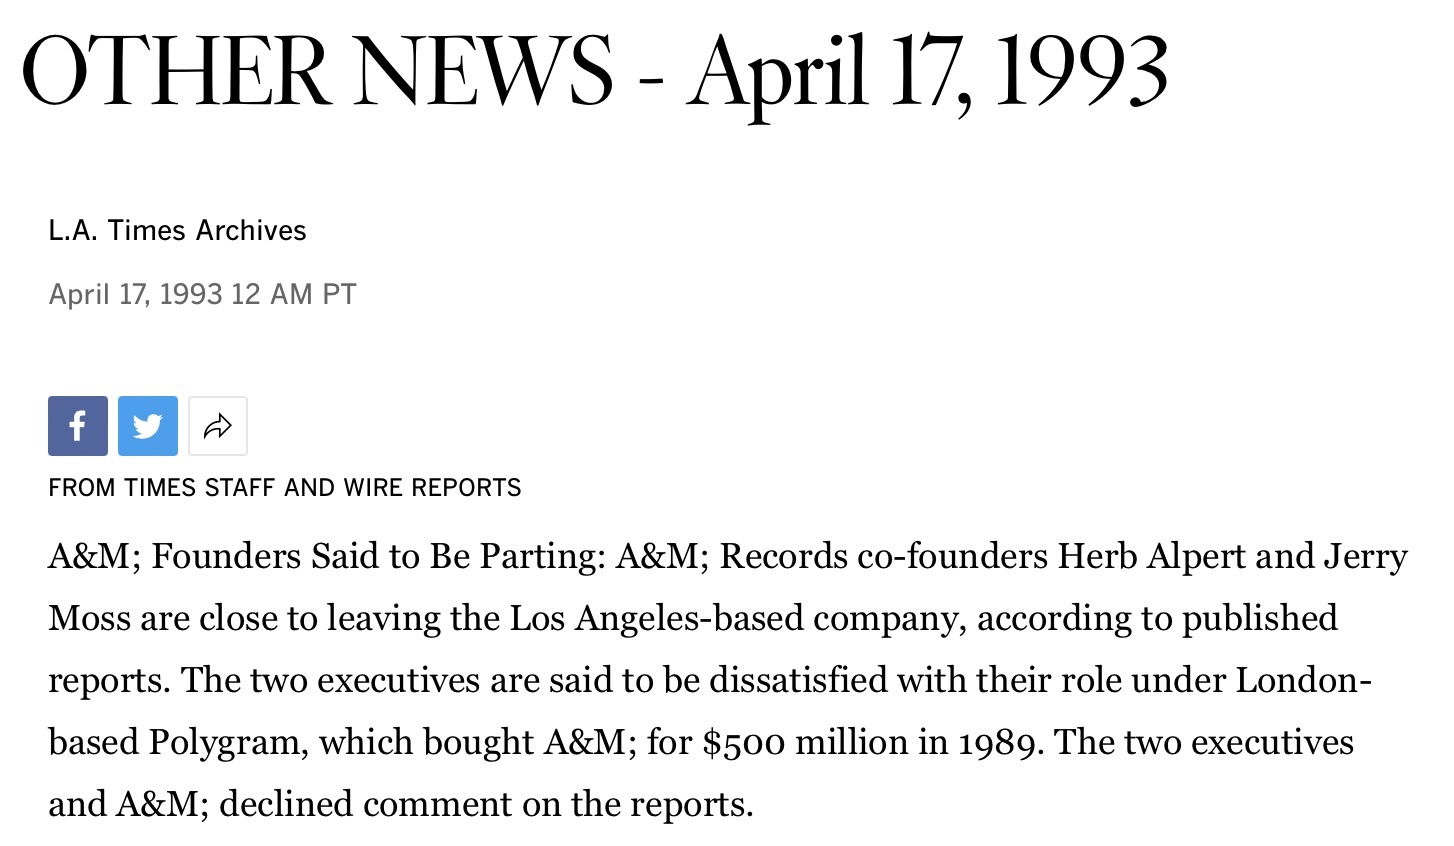Screen dimensions: 1454x846
Task: Click the year 1989 in the article body
Action: point(1000,742)
